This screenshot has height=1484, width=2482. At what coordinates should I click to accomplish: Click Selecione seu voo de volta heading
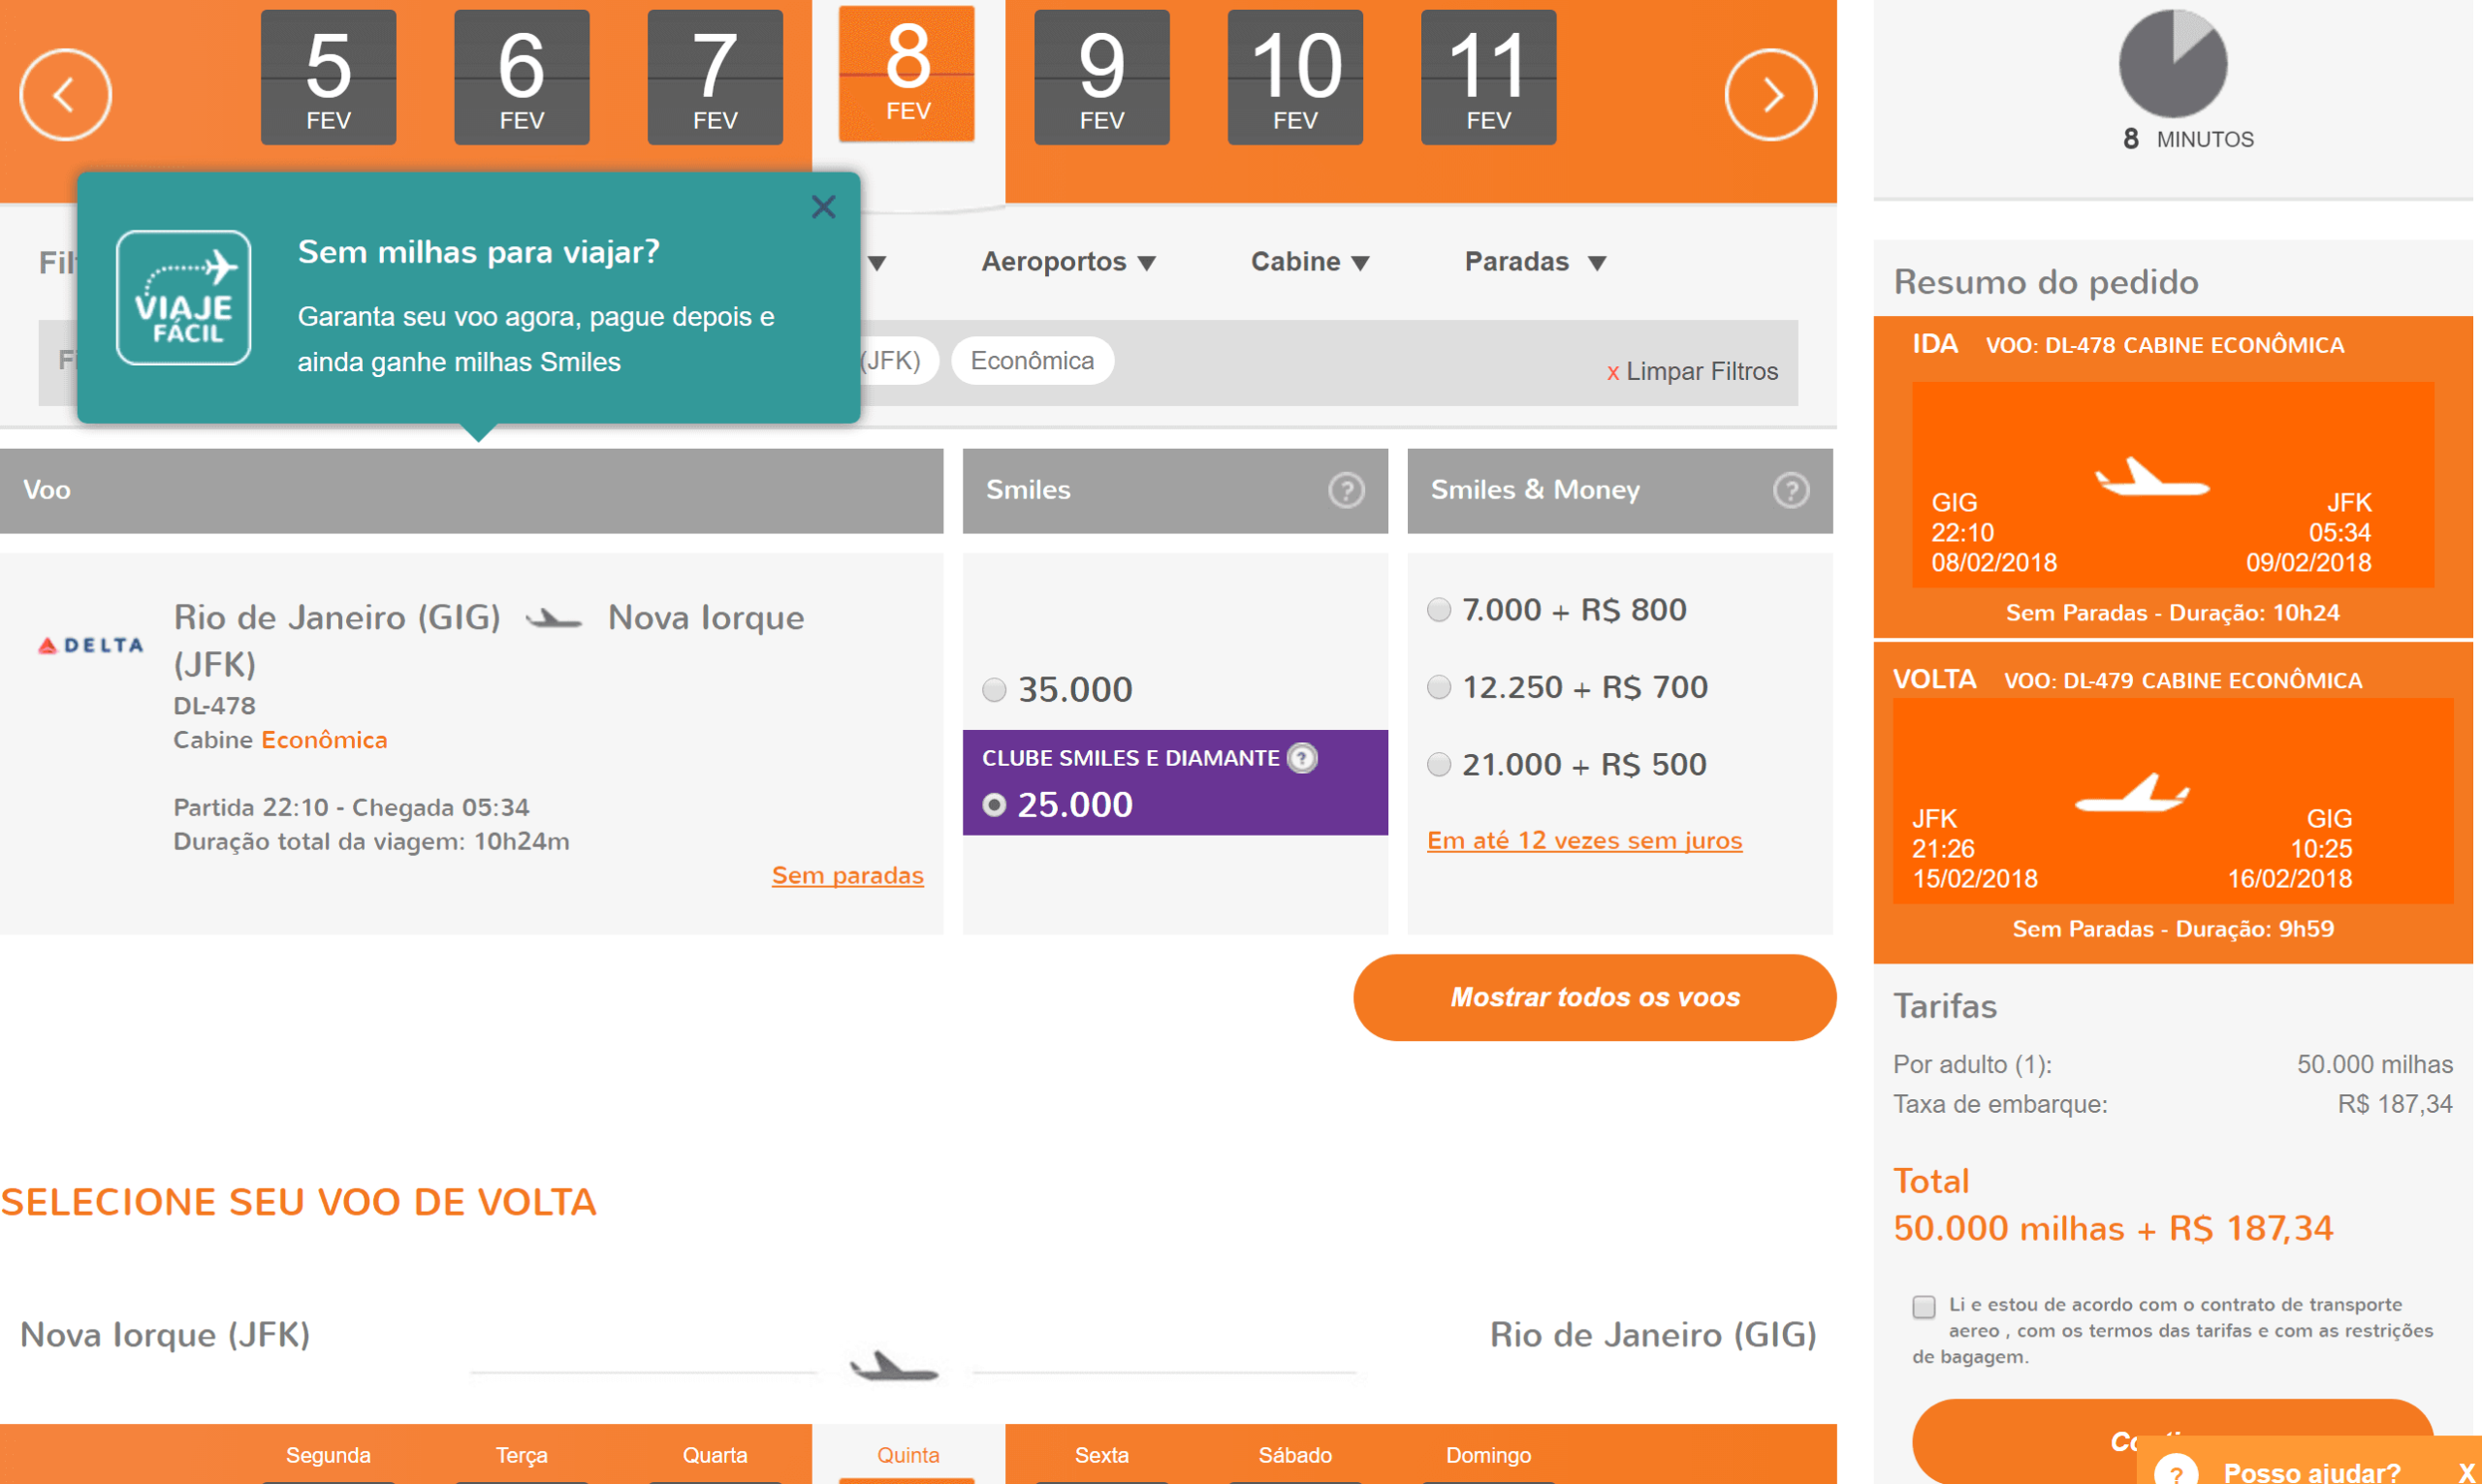click(x=298, y=1203)
